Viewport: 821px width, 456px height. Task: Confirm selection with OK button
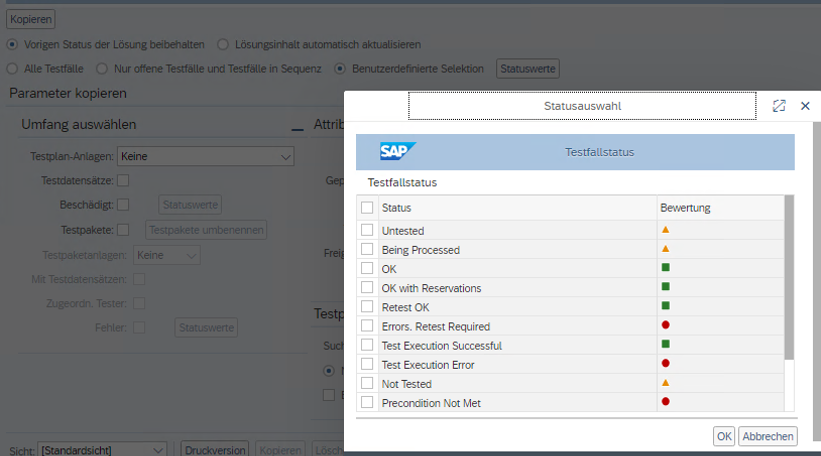[x=723, y=436]
